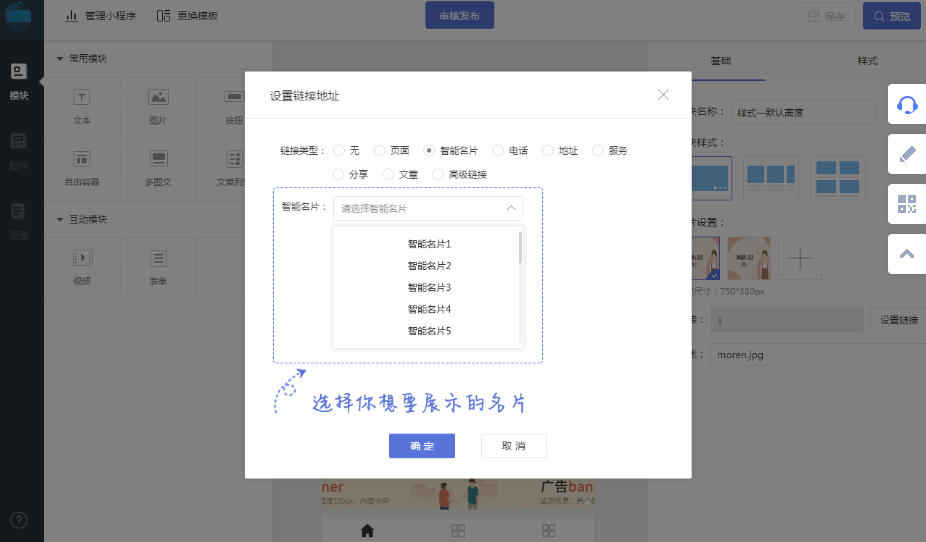Click the customer service headset icon
Image resolution: width=926 pixels, height=542 pixels.
907,105
